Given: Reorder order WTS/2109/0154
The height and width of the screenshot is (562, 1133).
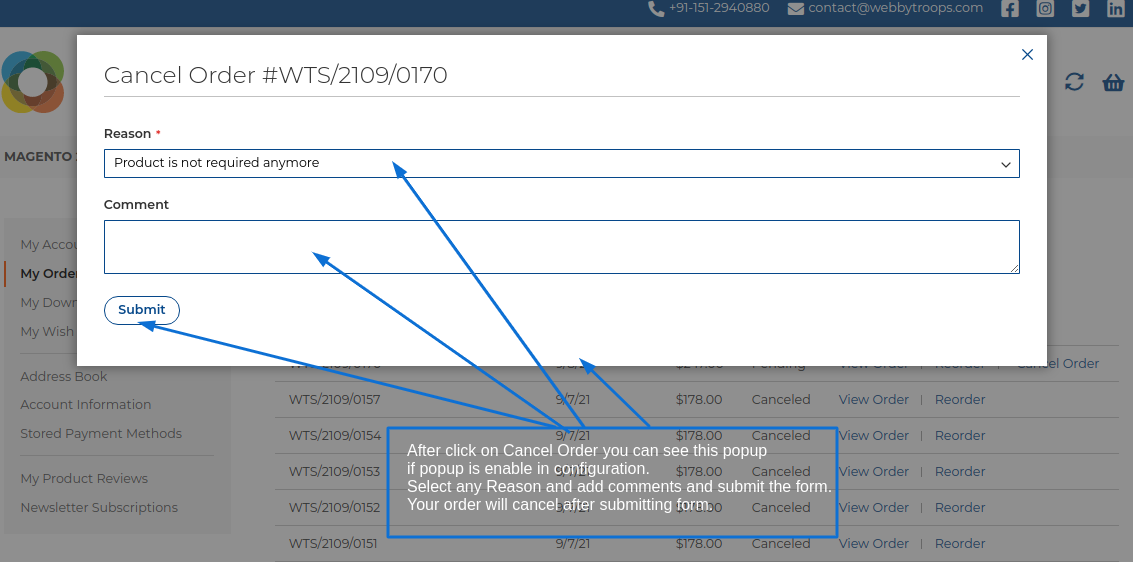Looking at the screenshot, I should (960, 436).
